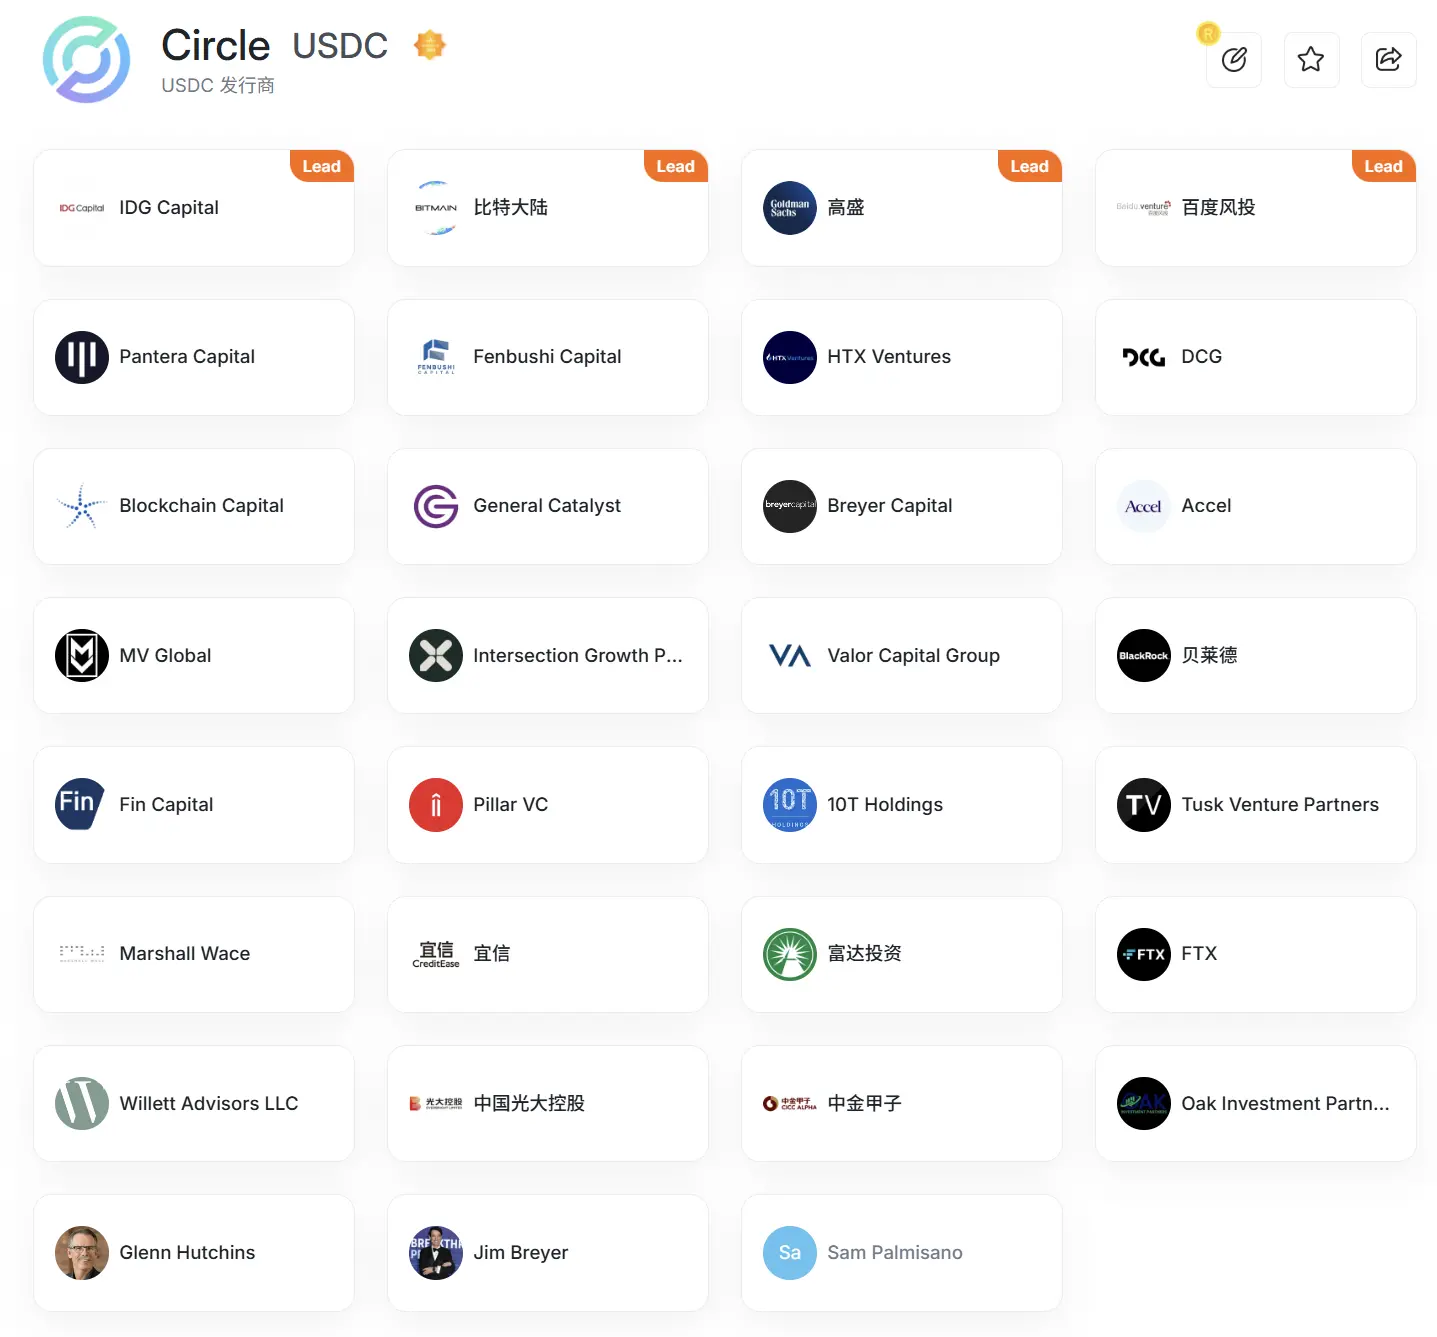Click the share icon button

coord(1388,60)
